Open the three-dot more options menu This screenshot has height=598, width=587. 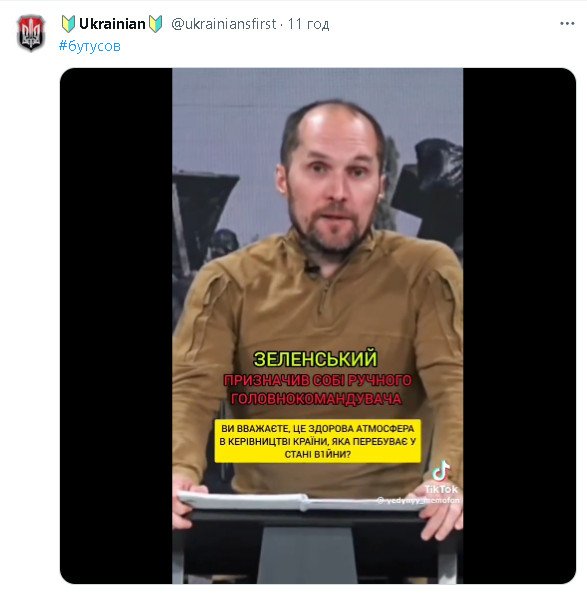[x=567, y=24]
